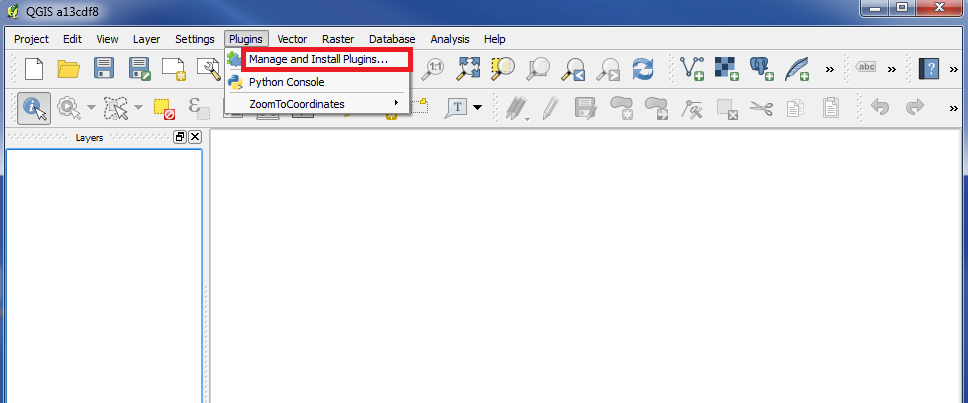
Task: Save project with the floppy disk icon
Action: click(x=104, y=68)
